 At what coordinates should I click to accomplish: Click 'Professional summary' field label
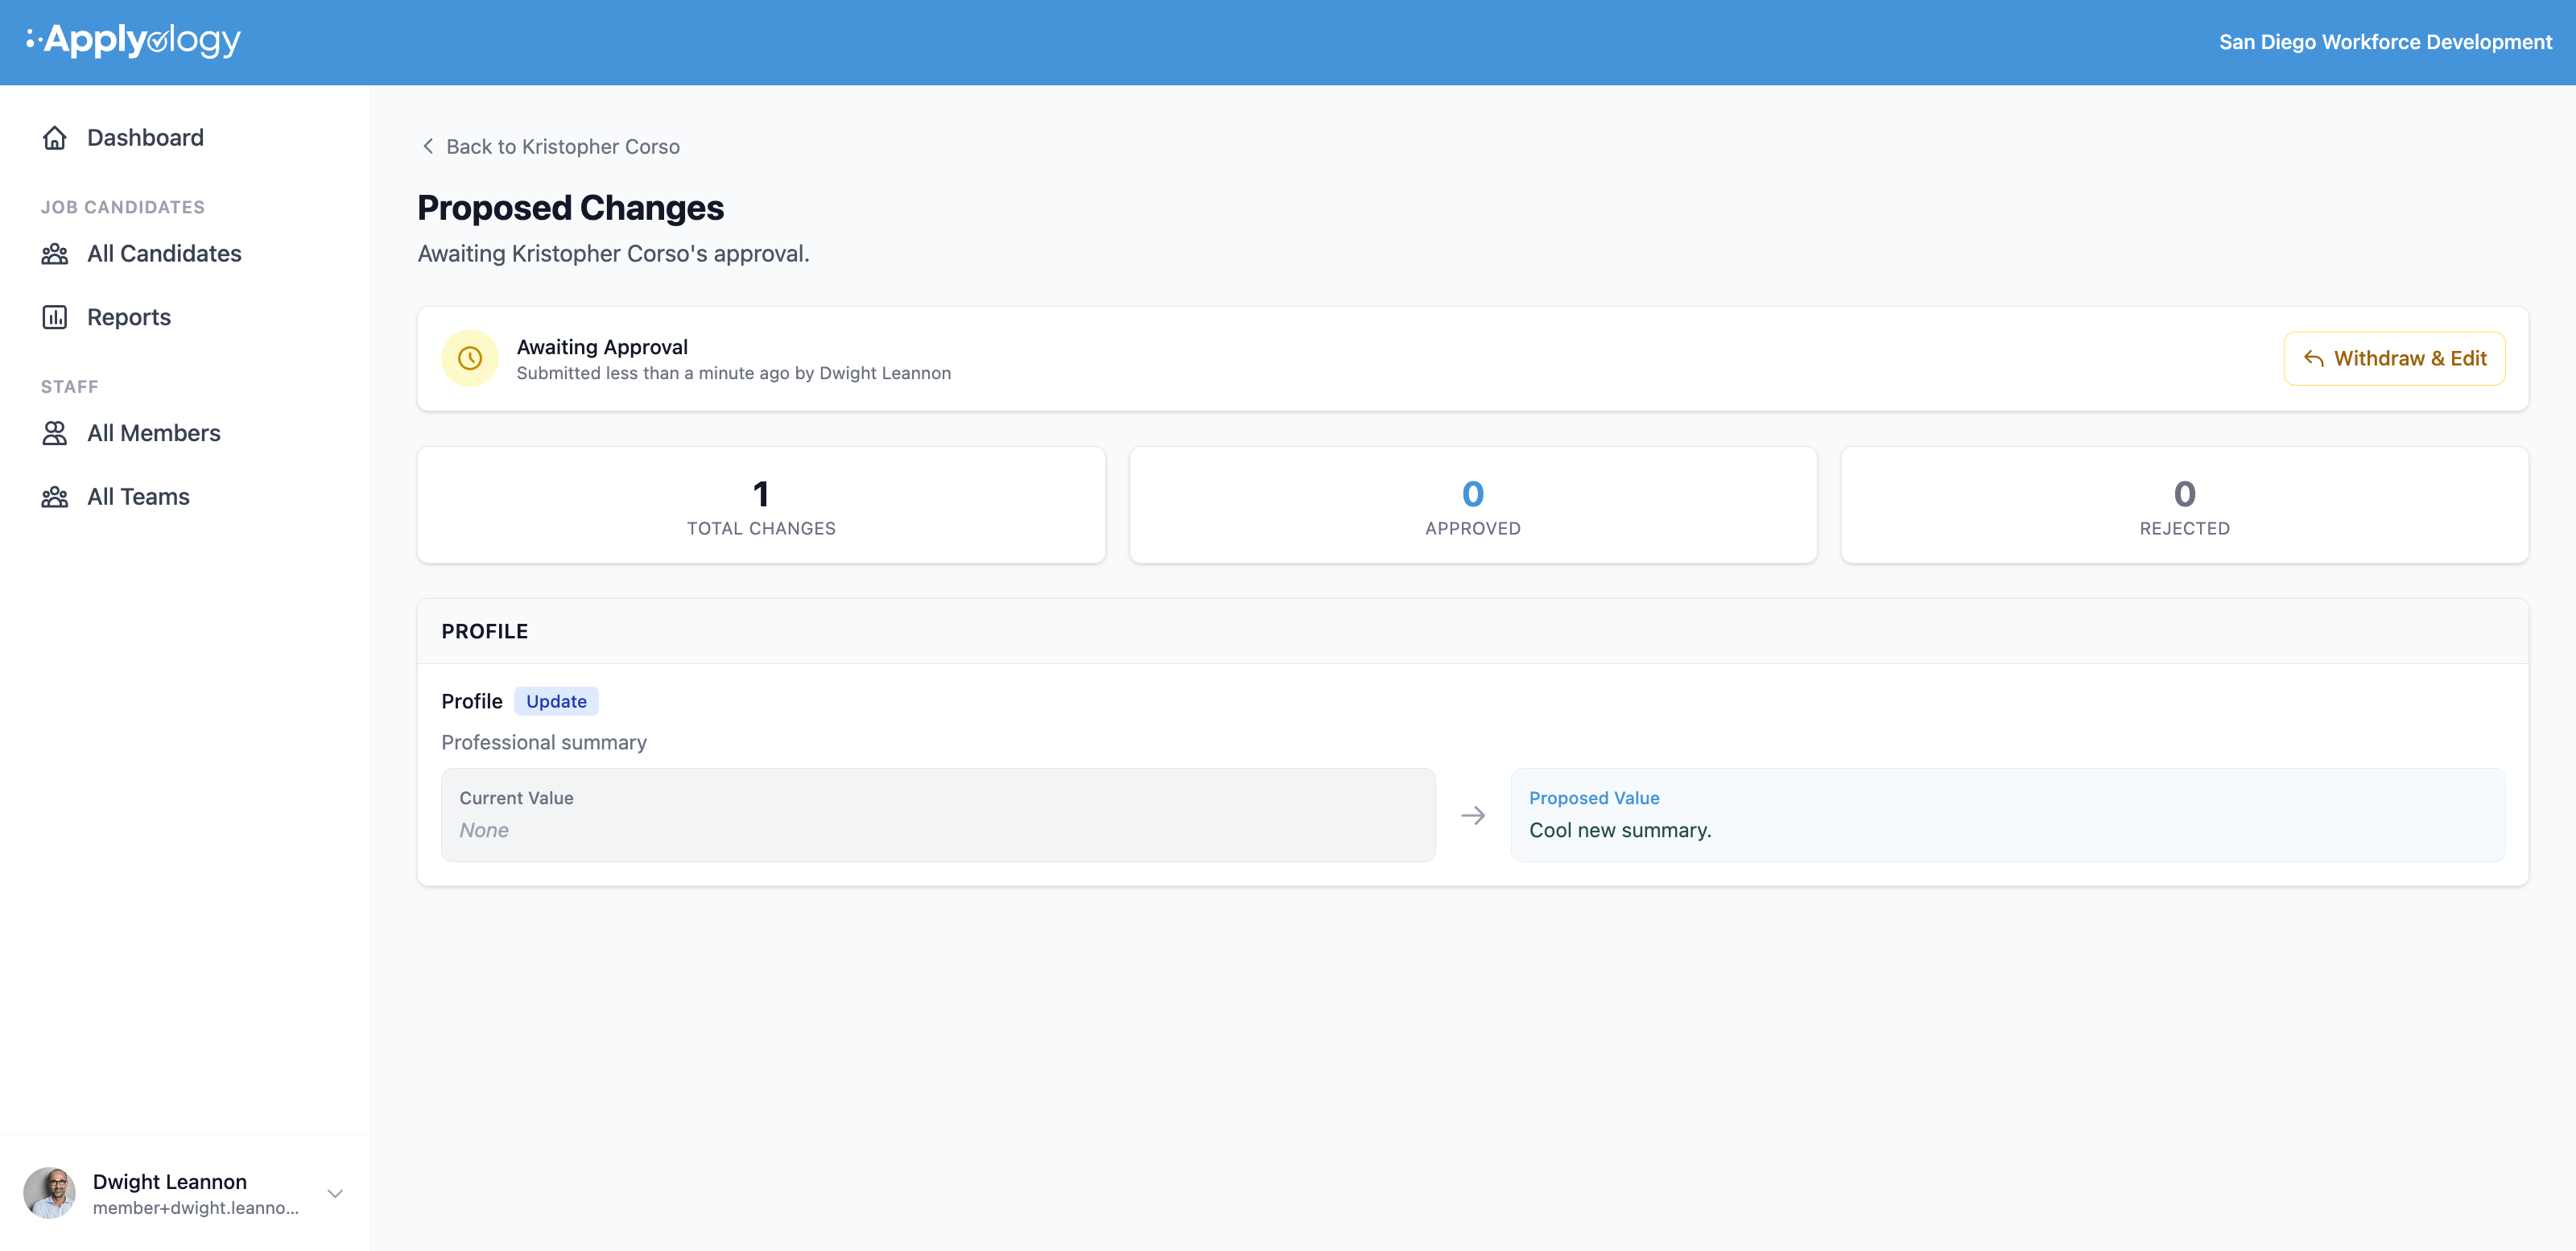(x=544, y=742)
